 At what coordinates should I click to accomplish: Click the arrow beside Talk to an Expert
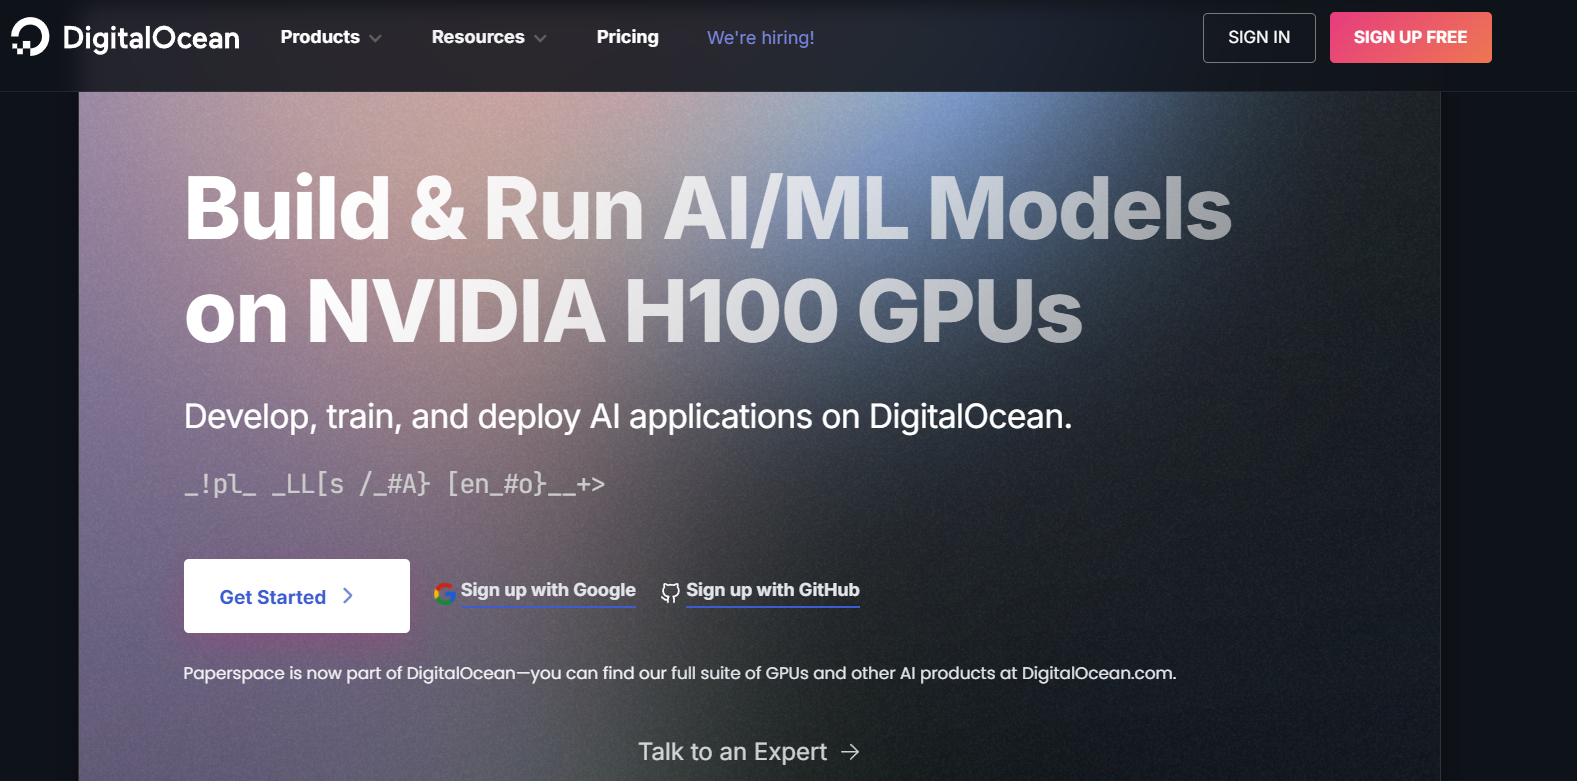[850, 752]
